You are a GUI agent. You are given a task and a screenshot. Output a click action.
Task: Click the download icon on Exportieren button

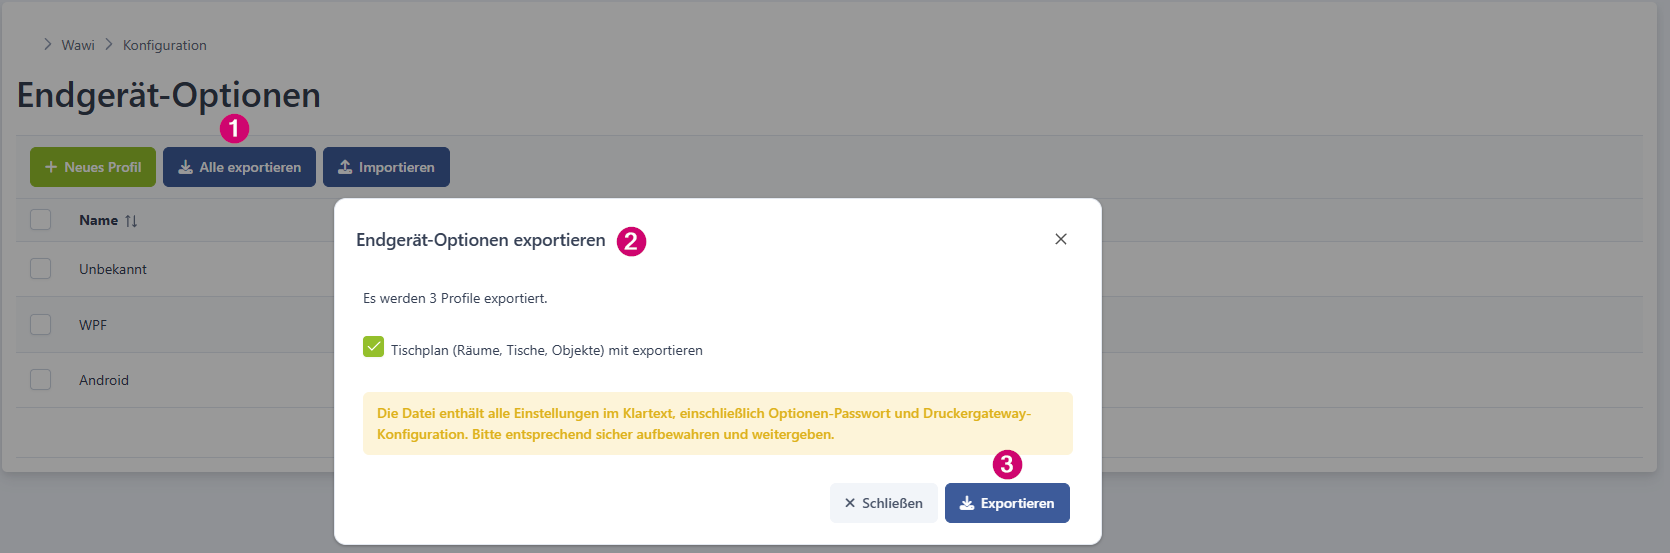click(967, 503)
